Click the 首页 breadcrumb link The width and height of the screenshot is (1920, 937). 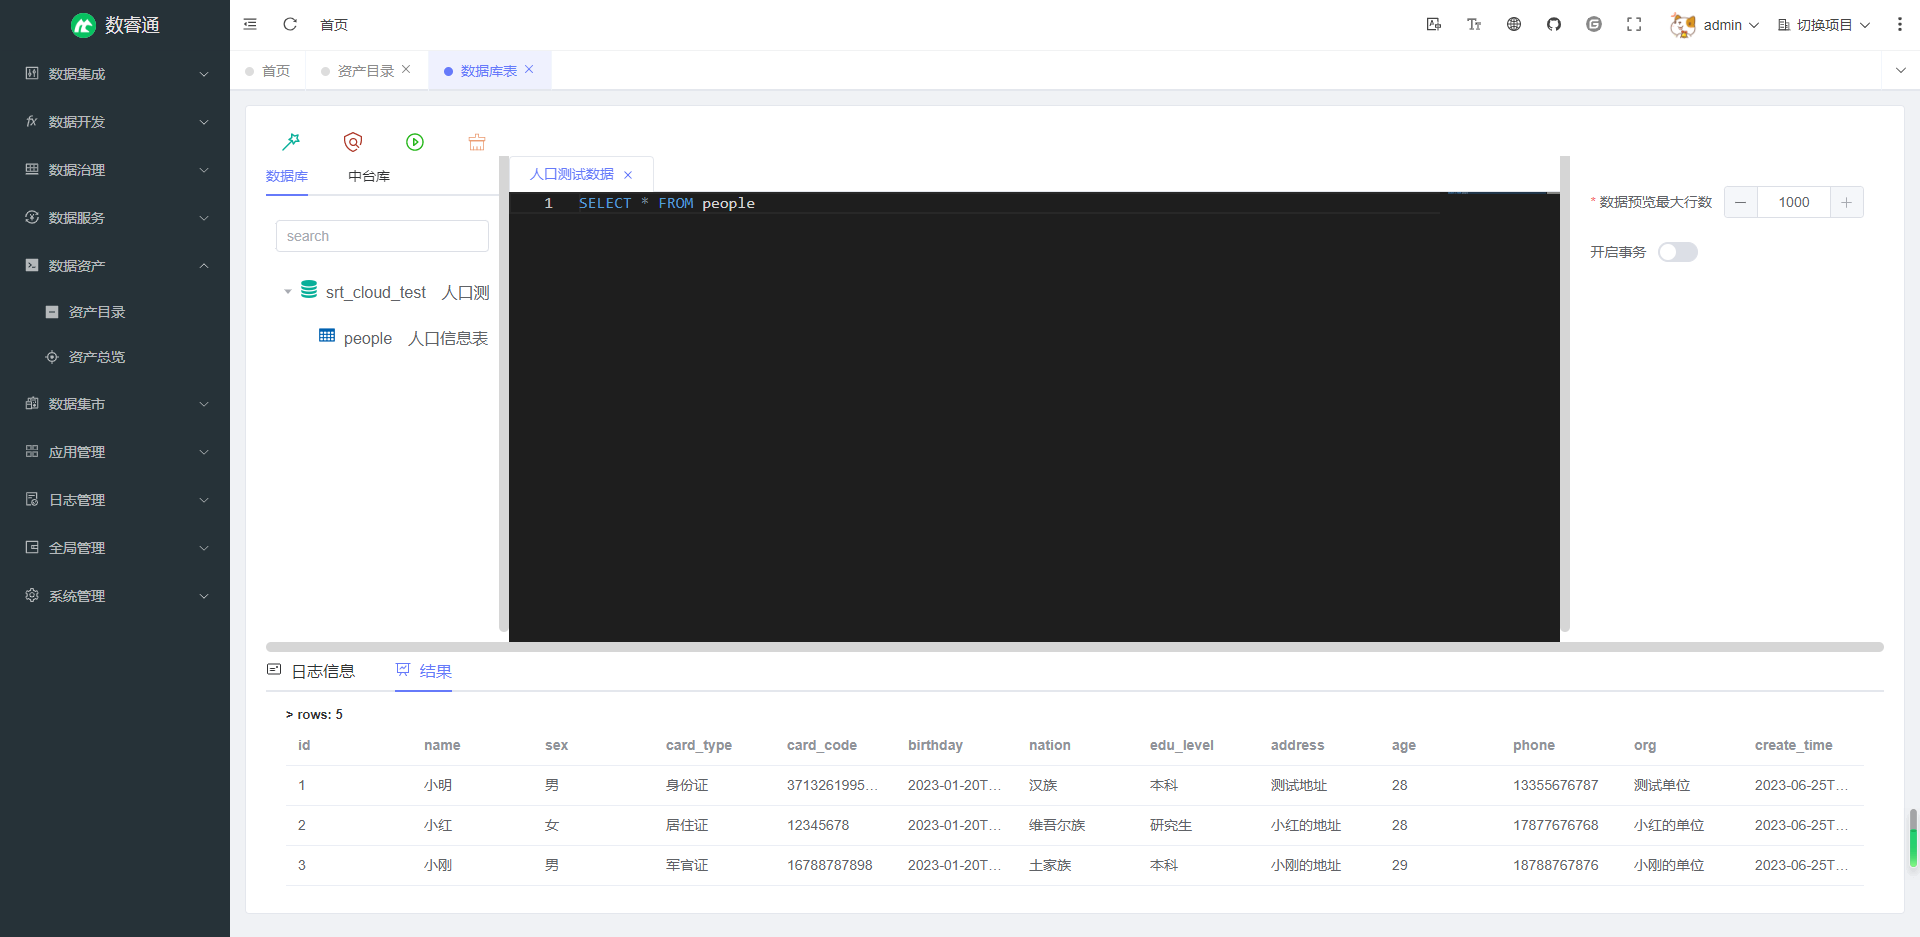[334, 25]
